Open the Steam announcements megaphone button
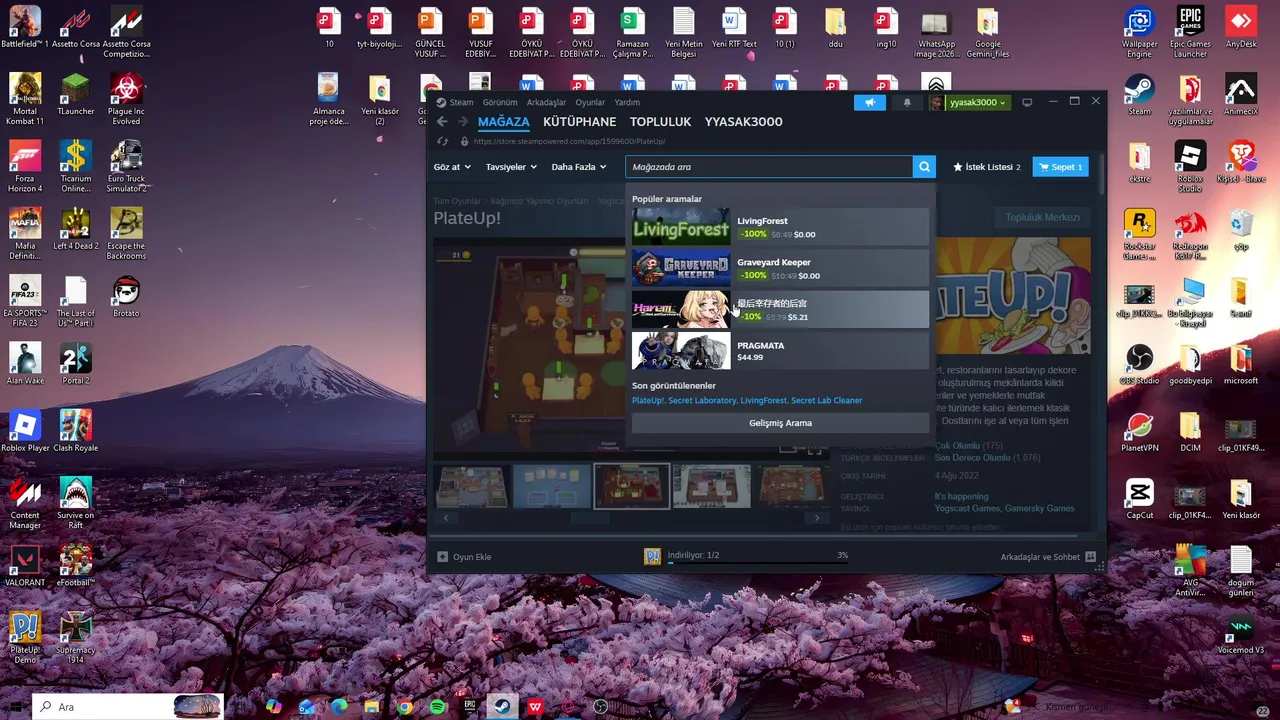Viewport: 1280px width, 720px height. (870, 102)
